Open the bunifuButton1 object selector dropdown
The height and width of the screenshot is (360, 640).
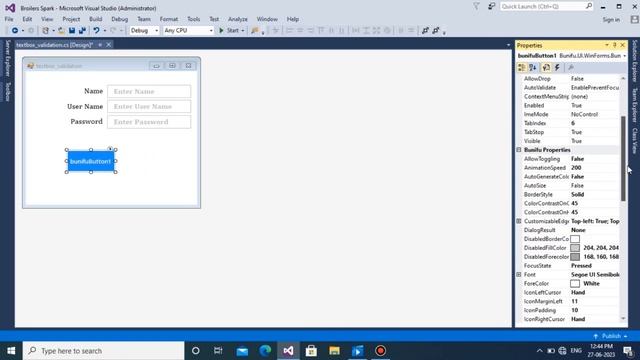(x=624, y=56)
